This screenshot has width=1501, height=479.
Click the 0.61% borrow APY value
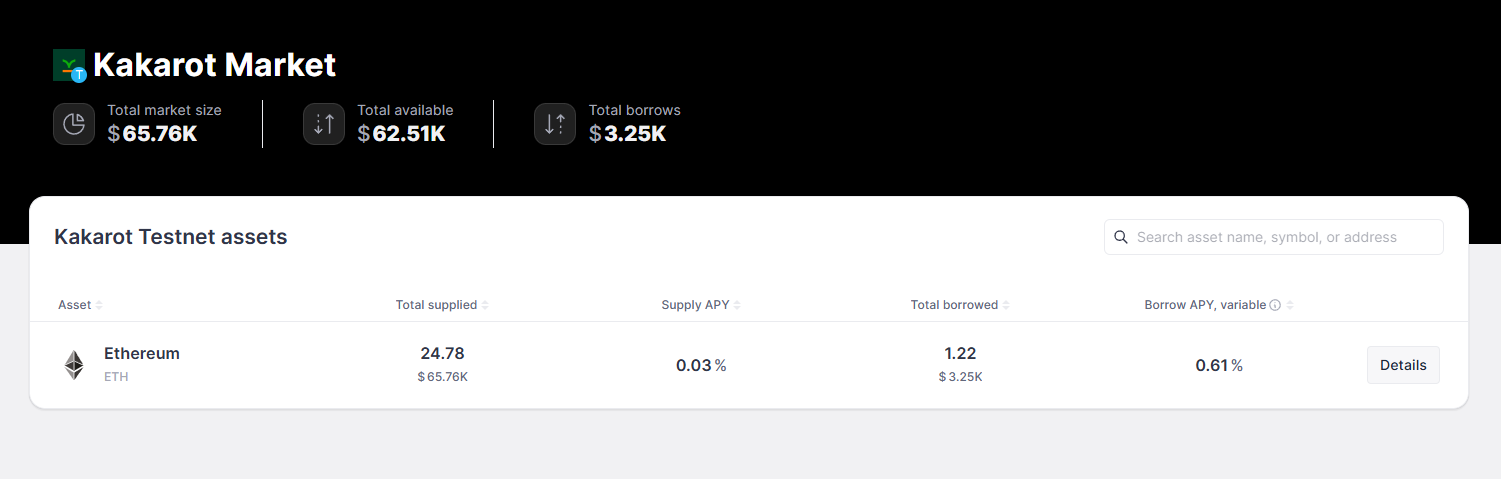[1219, 365]
